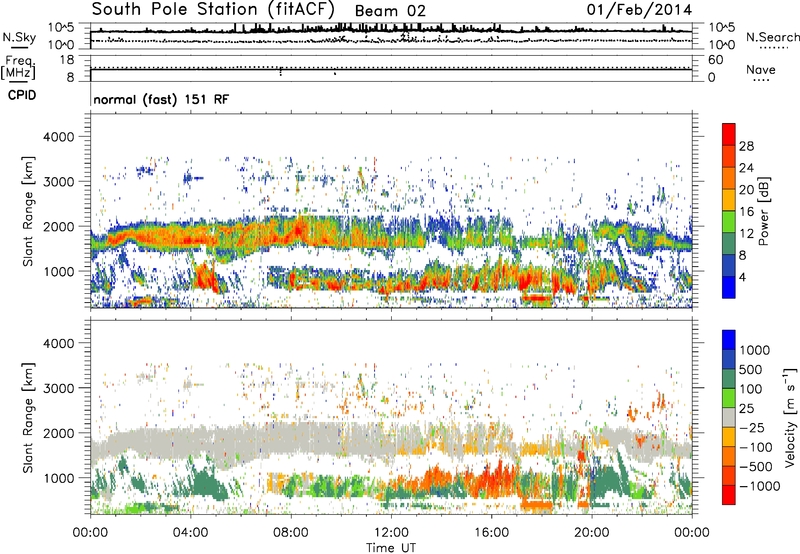Click the '16:00' time axis tick label
The height and width of the screenshot is (554, 800).
pos(491,533)
